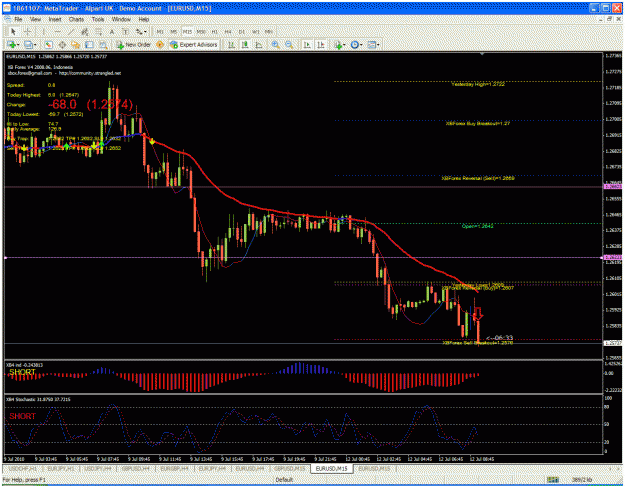Viewport: 625px width, 486px height.
Task: Toggle the MN timeframe button
Action: pos(269,31)
